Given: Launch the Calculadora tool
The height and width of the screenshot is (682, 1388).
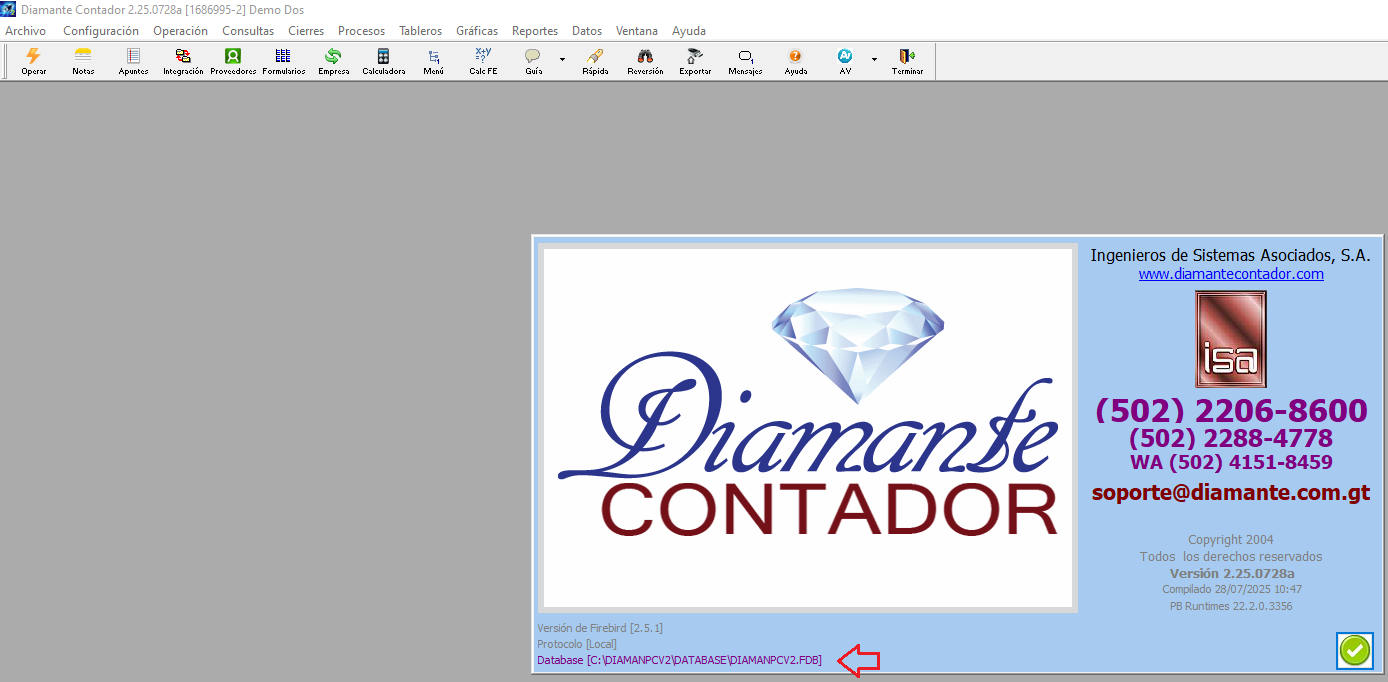Looking at the screenshot, I should 383,61.
